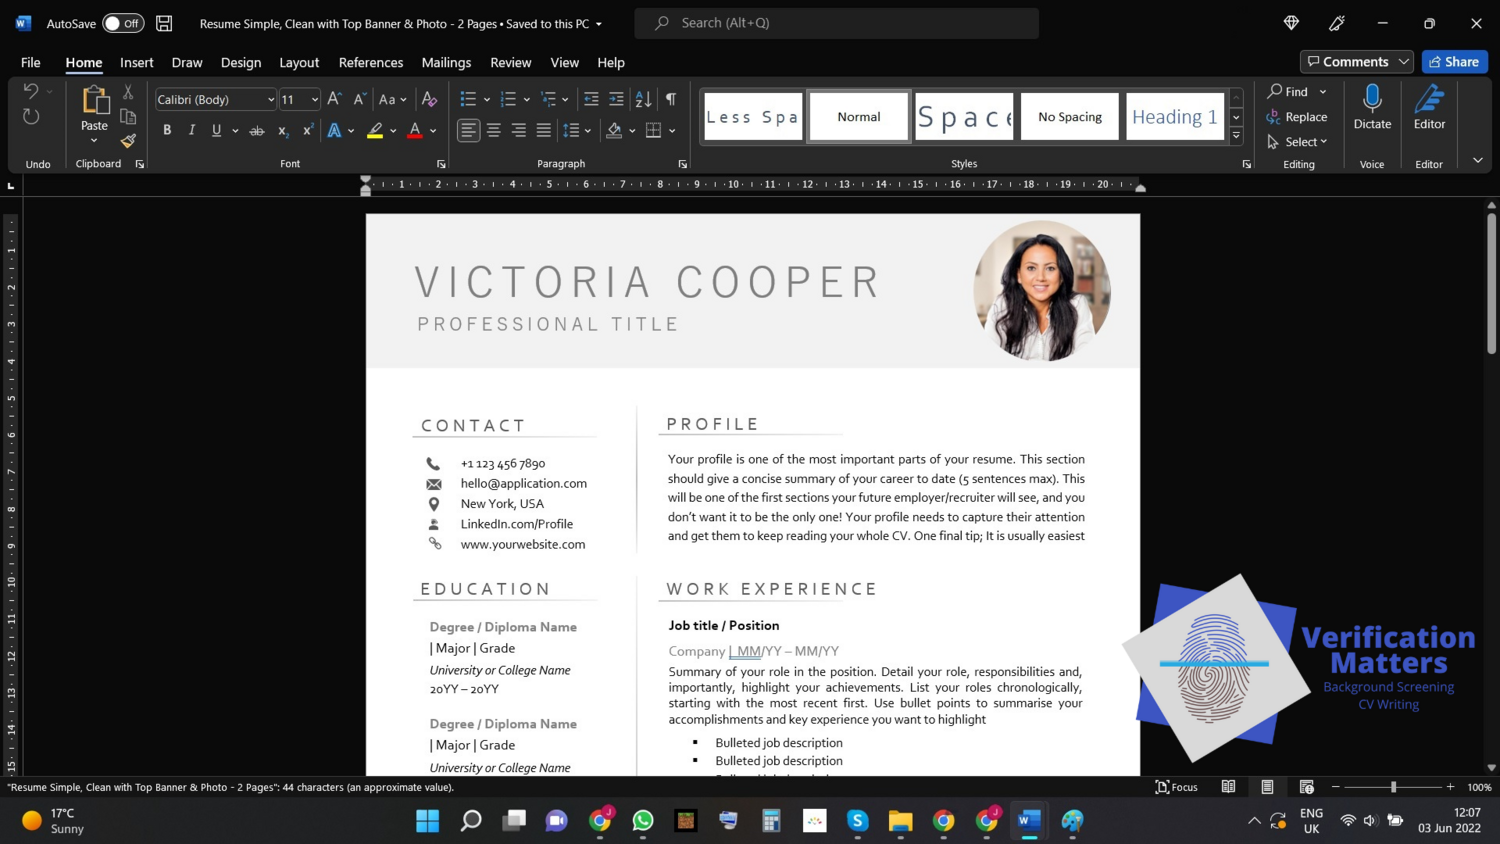The image size is (1500, 844).
Task: Click the Format Painter icon
Action: pyautogui.click(x=130, y=140)
